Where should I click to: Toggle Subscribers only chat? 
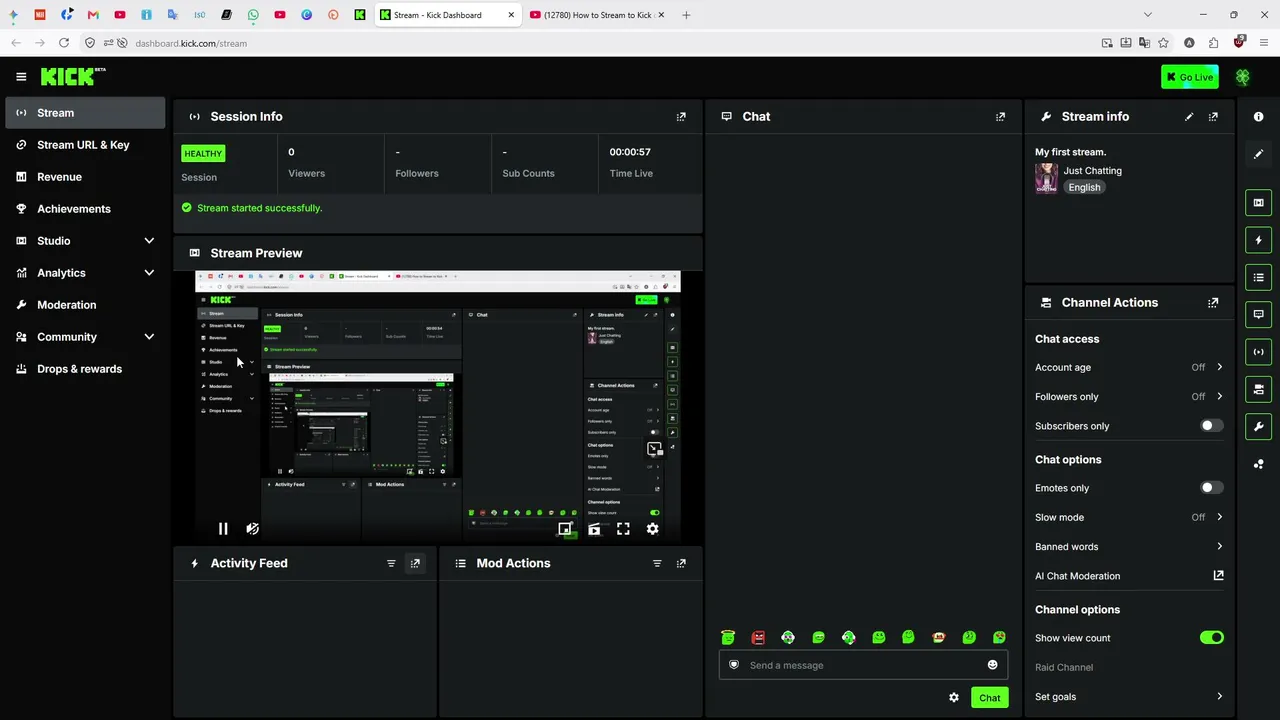click(1211, 426)
